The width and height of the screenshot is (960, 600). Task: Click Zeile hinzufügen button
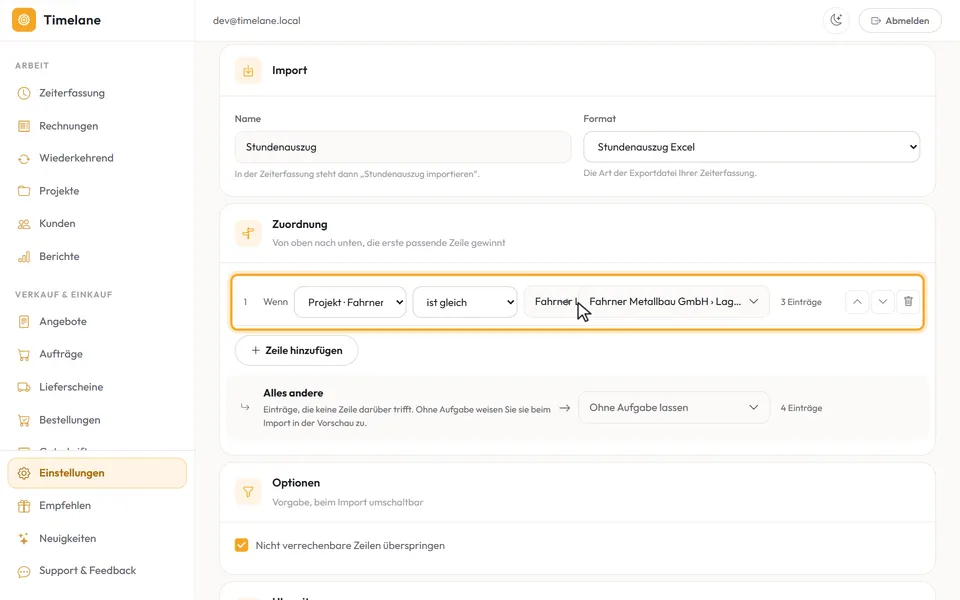click(297, 350)
